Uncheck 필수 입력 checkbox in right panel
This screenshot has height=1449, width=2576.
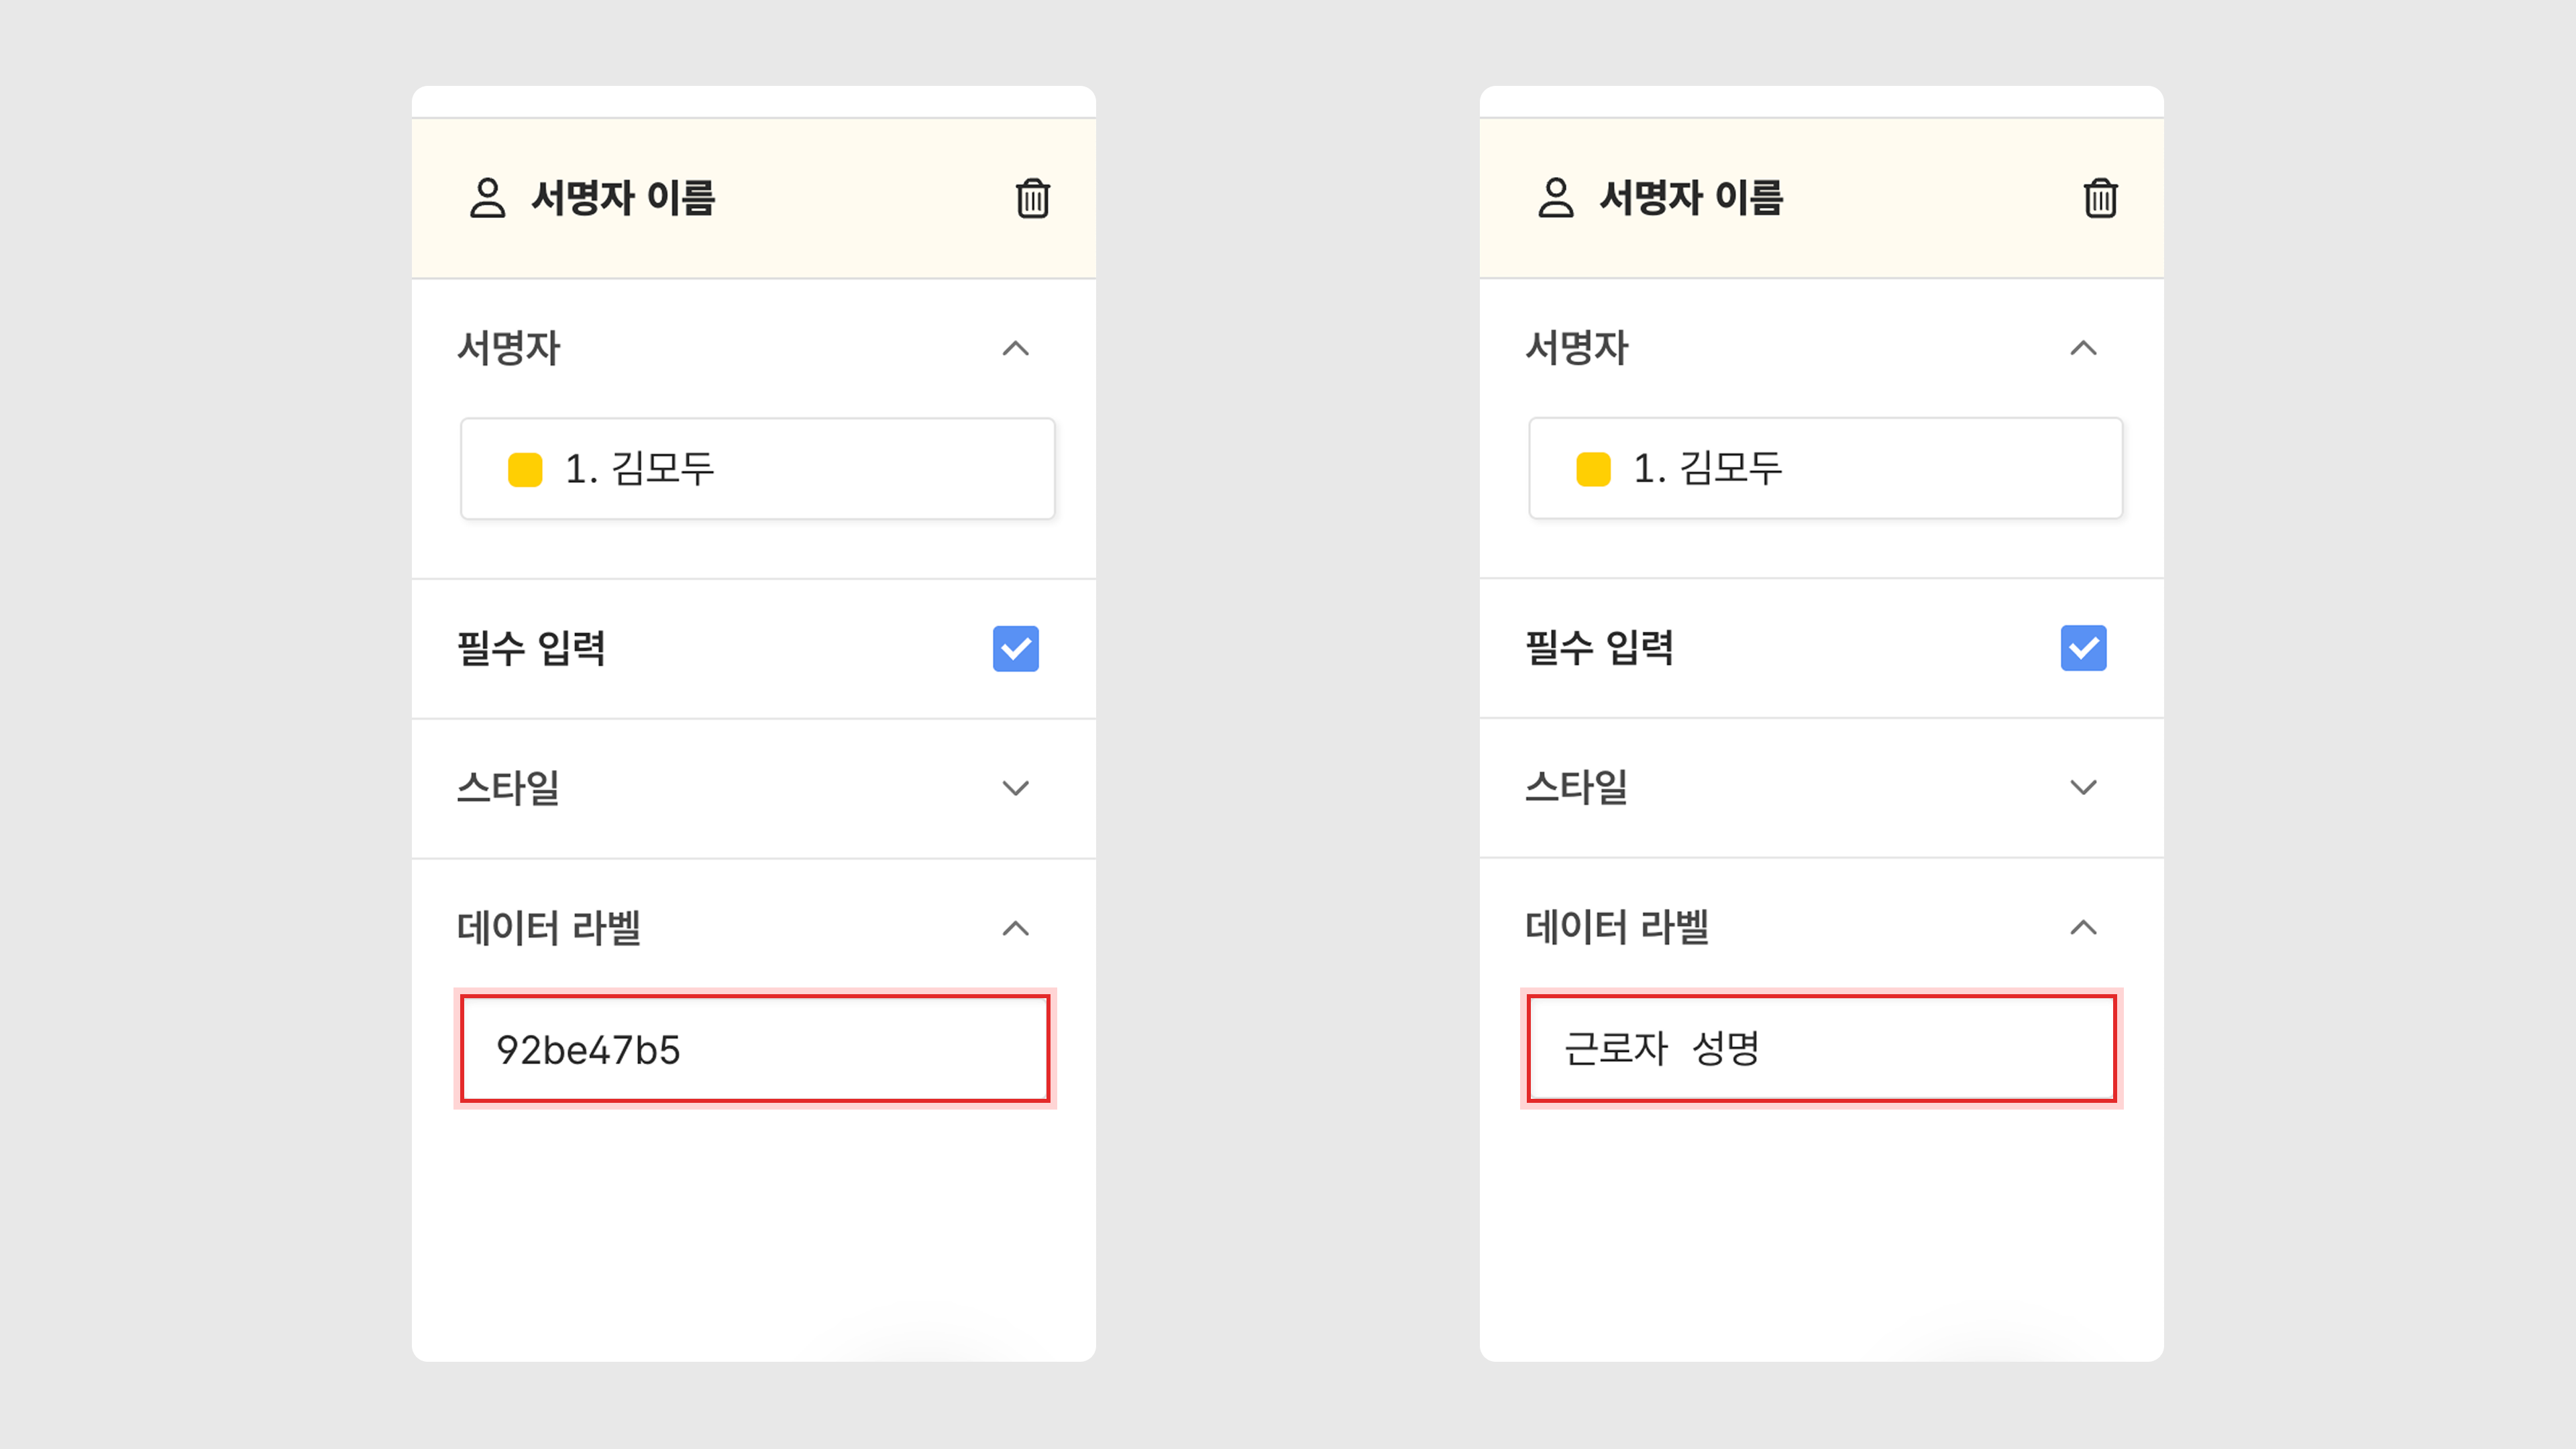click(2083, 648)
